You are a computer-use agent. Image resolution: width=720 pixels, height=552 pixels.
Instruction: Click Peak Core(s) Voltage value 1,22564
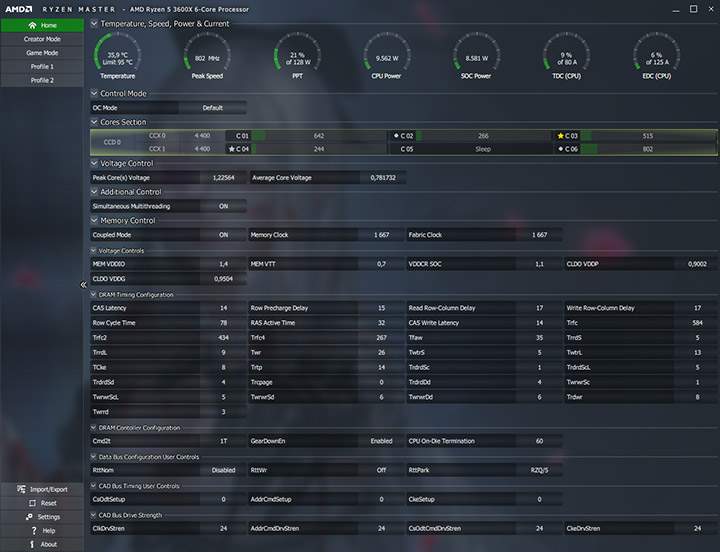224,178
